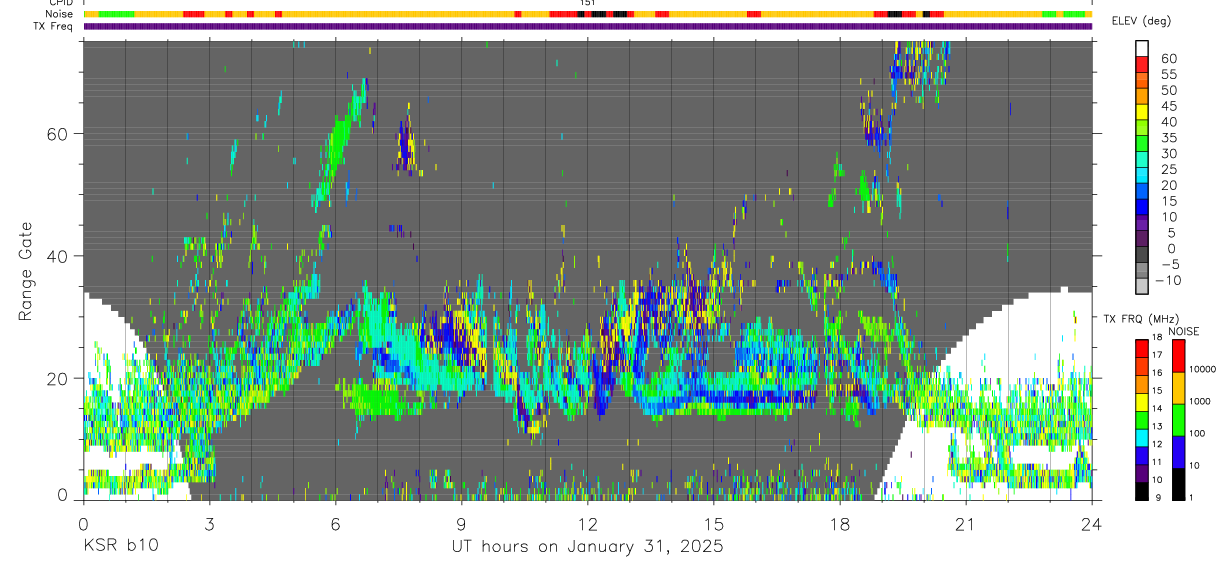Click the KSR b10 radar beam label
Screen dimensions: 1228x567
(x=119, y=546)
